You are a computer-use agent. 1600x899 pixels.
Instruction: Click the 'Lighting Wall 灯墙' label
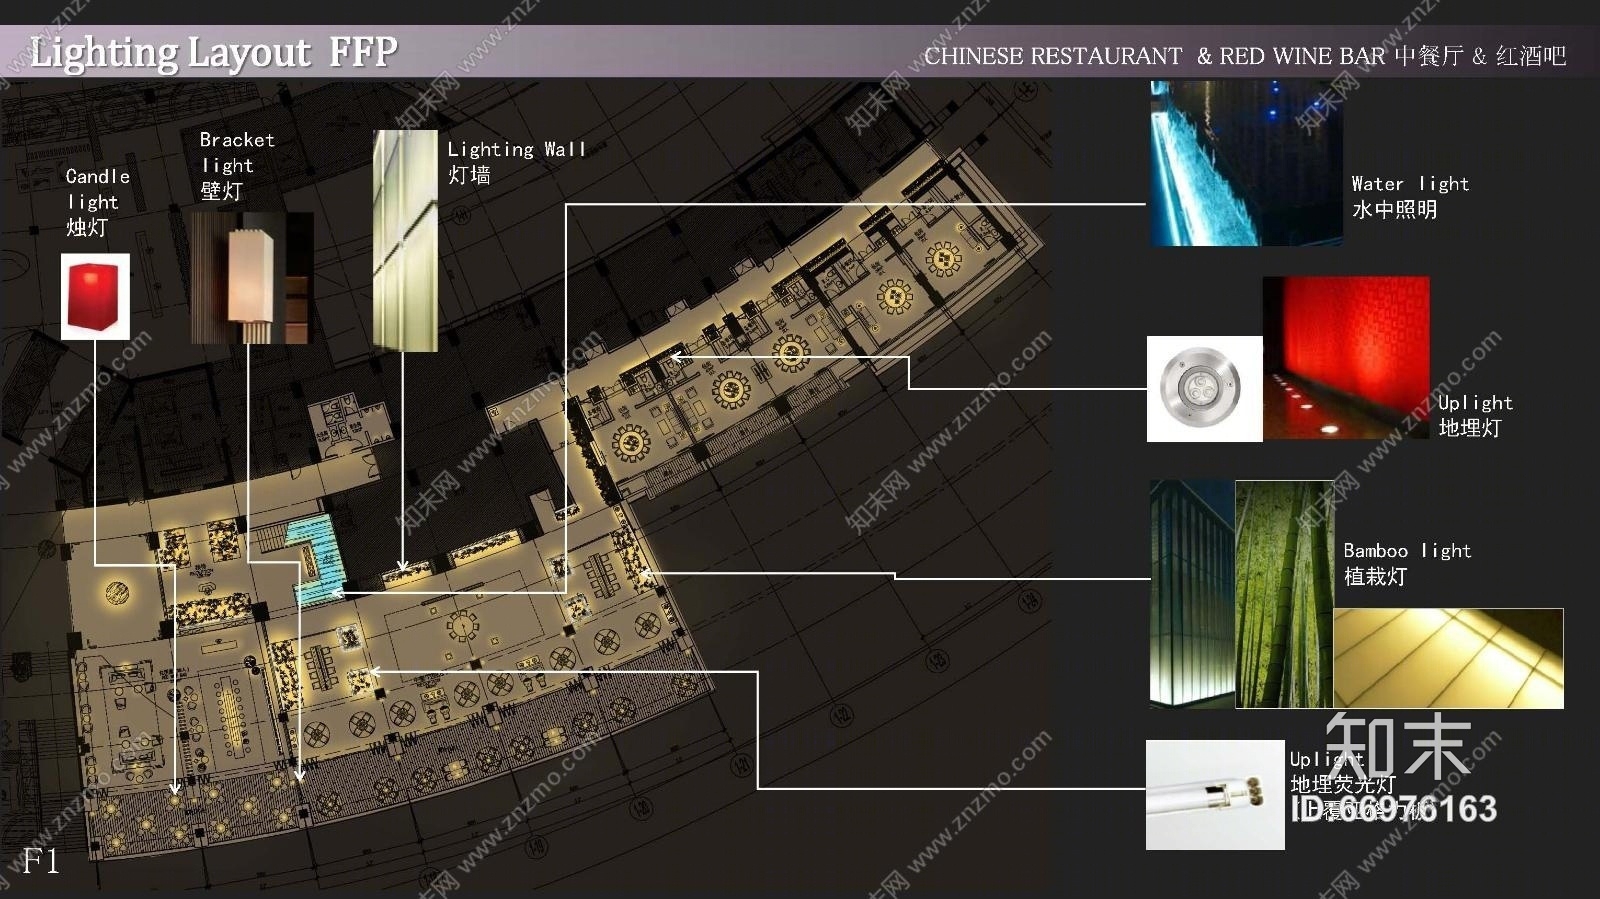pos(516,162)
